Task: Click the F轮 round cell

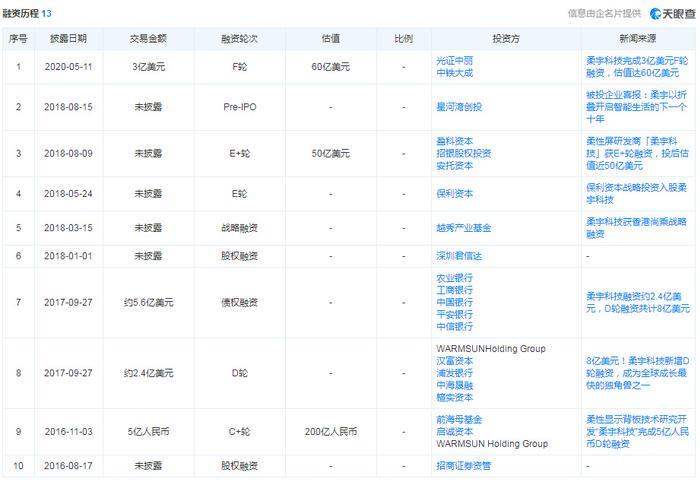Action: coord(239,67)
